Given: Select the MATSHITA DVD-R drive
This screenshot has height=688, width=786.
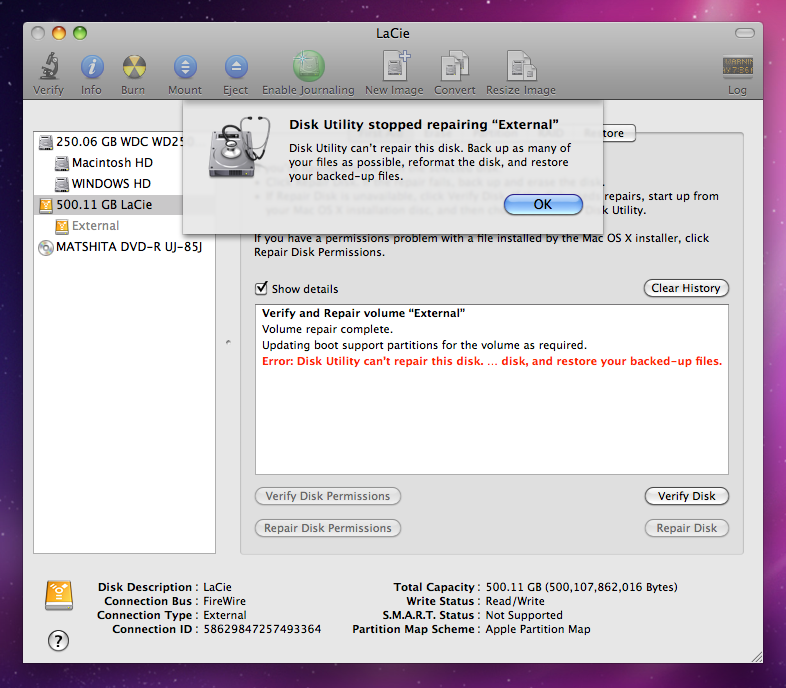Looking at the screenshot, I should point(124,247).
